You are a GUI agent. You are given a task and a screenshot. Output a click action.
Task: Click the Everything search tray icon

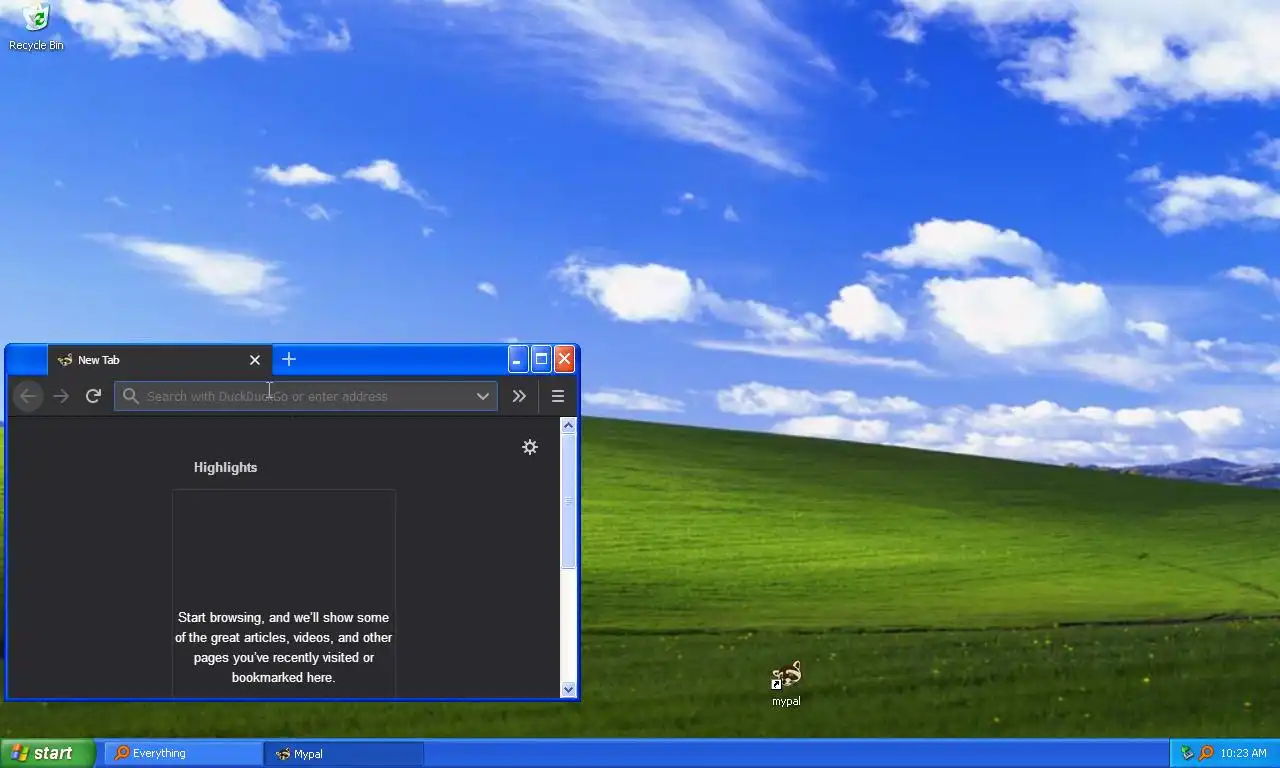pyautogui.click(x=1206, y=753)
